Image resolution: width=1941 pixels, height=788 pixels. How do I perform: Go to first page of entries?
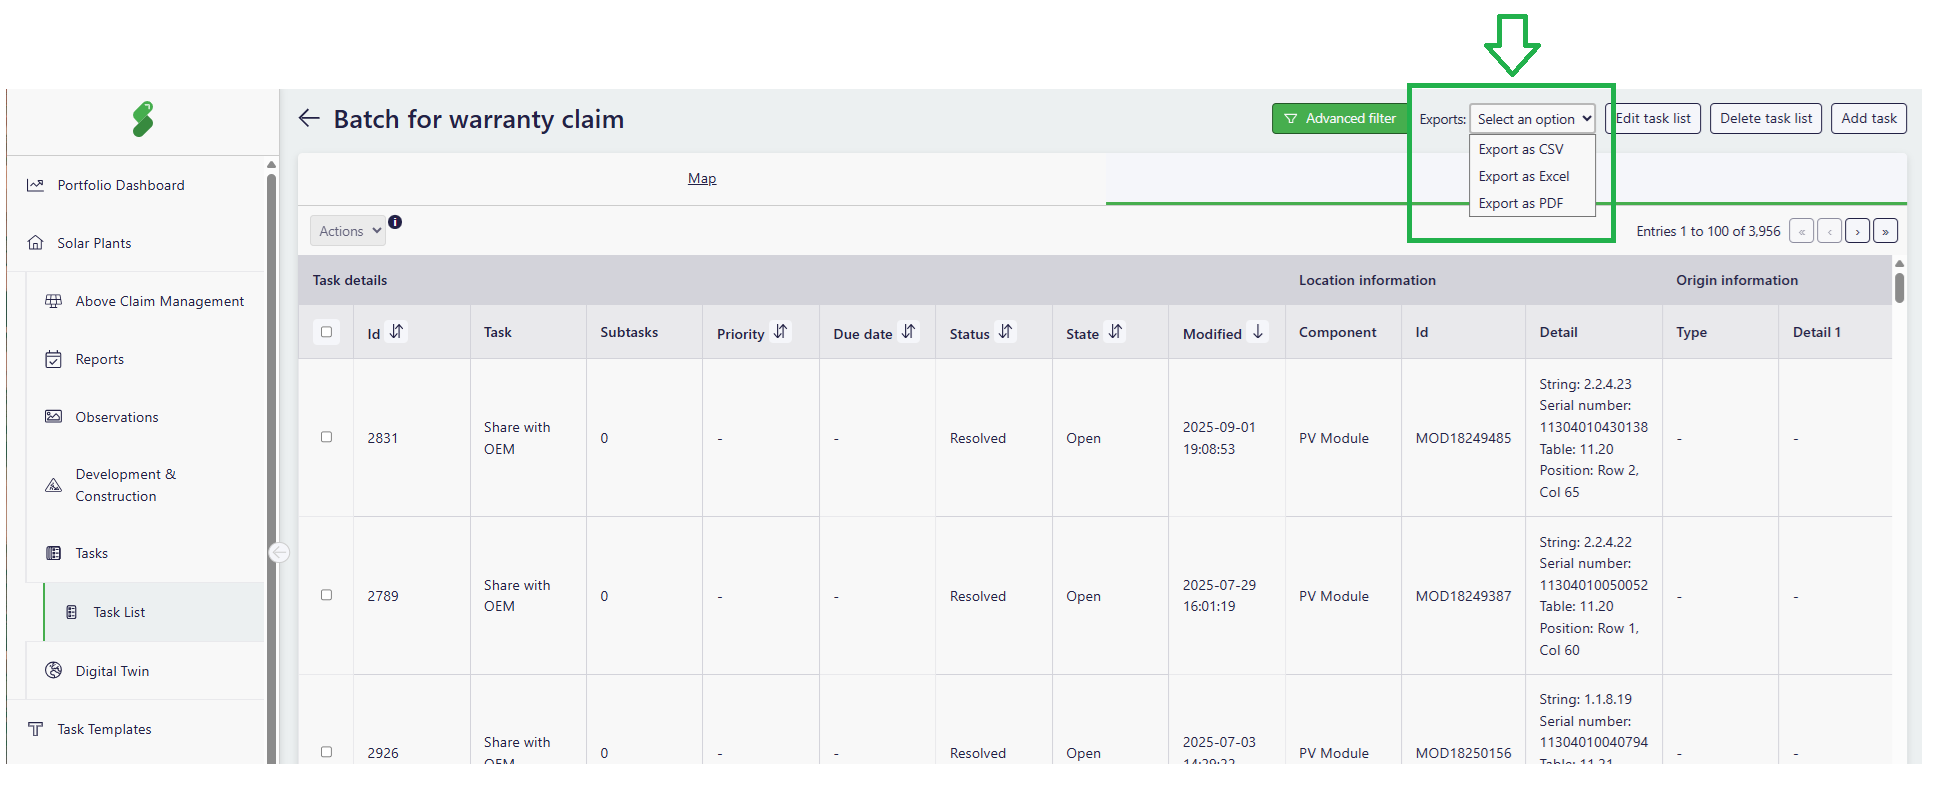1802,231
